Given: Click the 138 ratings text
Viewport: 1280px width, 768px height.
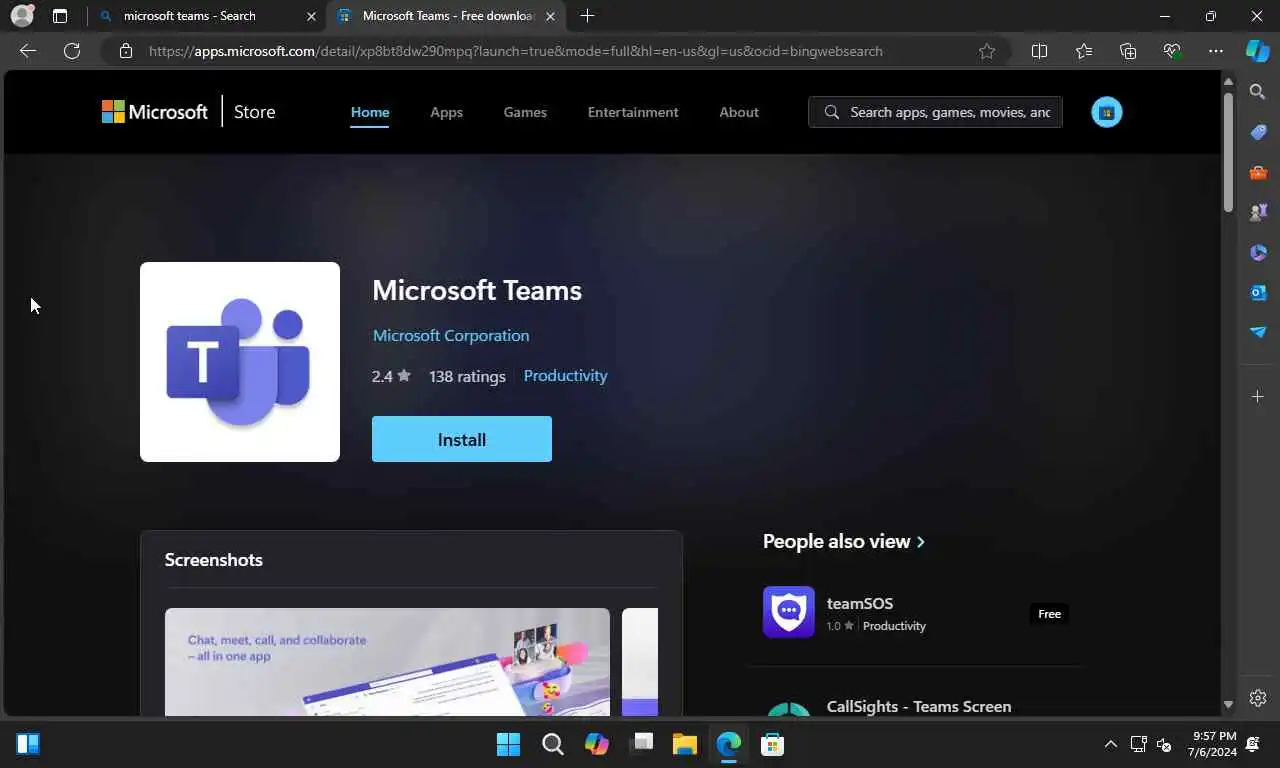Looking at the screenshot, I should (467, 376).
